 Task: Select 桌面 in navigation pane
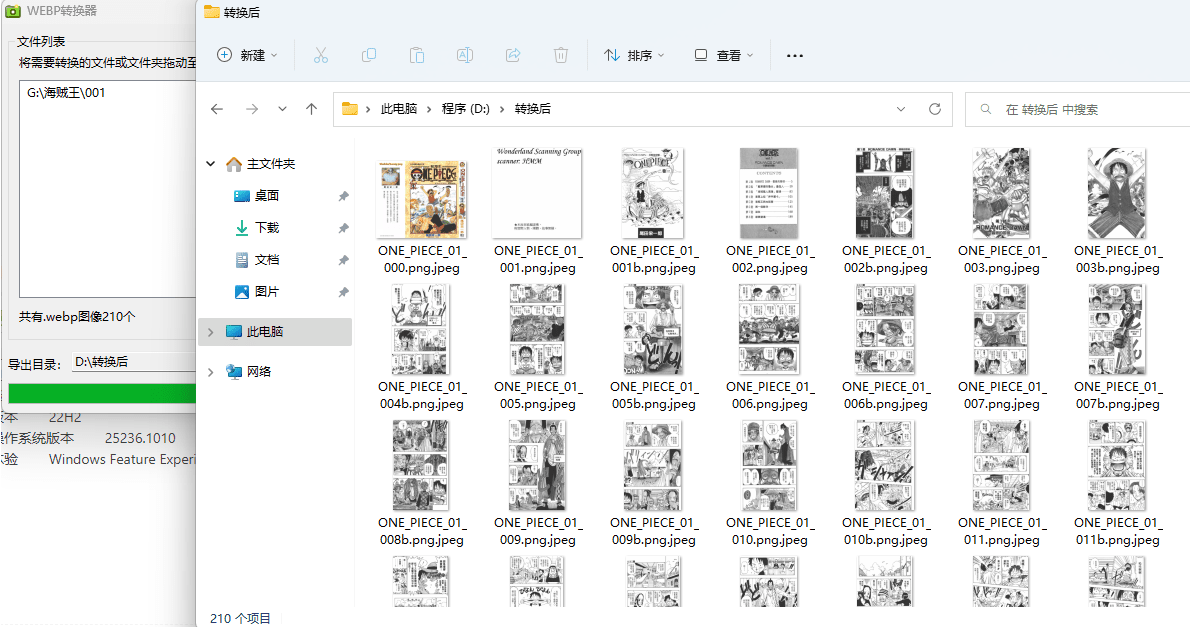[x=266, y=196]
